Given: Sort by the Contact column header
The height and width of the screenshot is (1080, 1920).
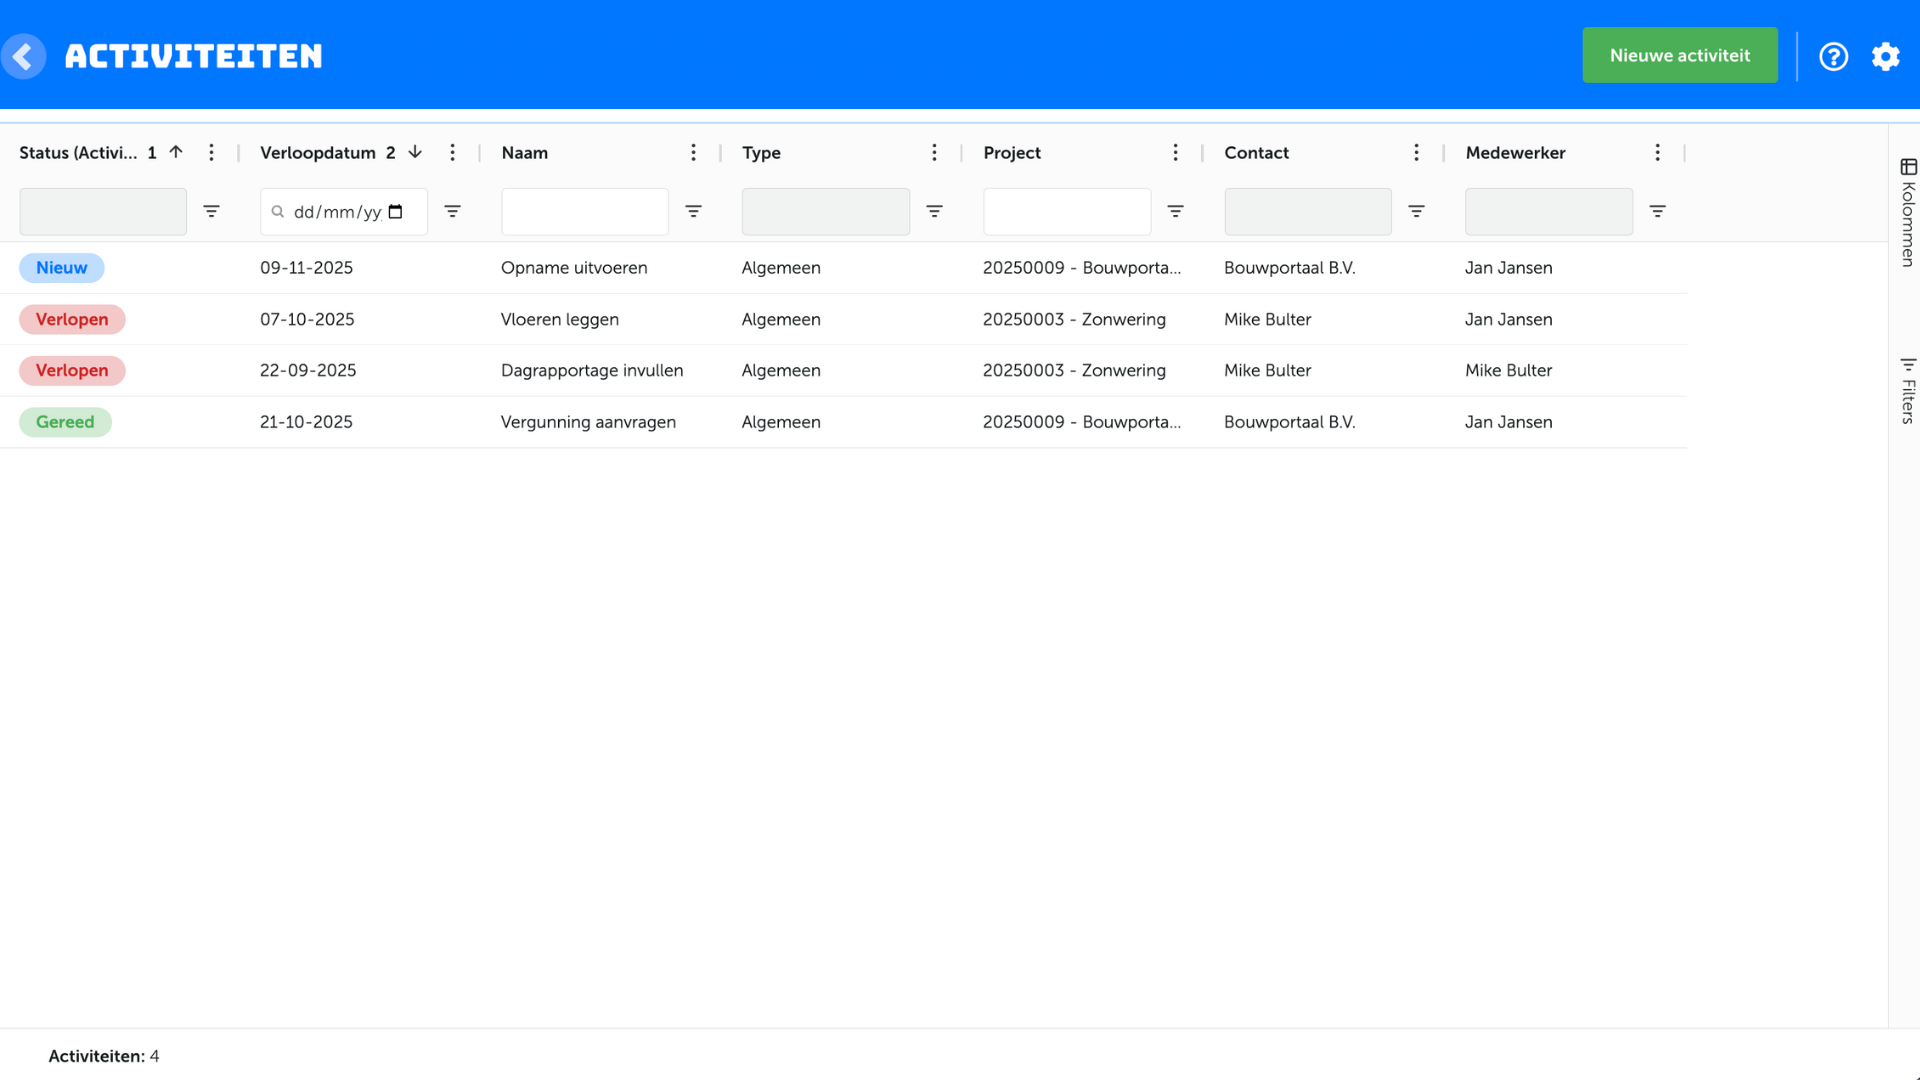Looking at the screenshot, I should pyautogui.click(x=1256, y=152).
